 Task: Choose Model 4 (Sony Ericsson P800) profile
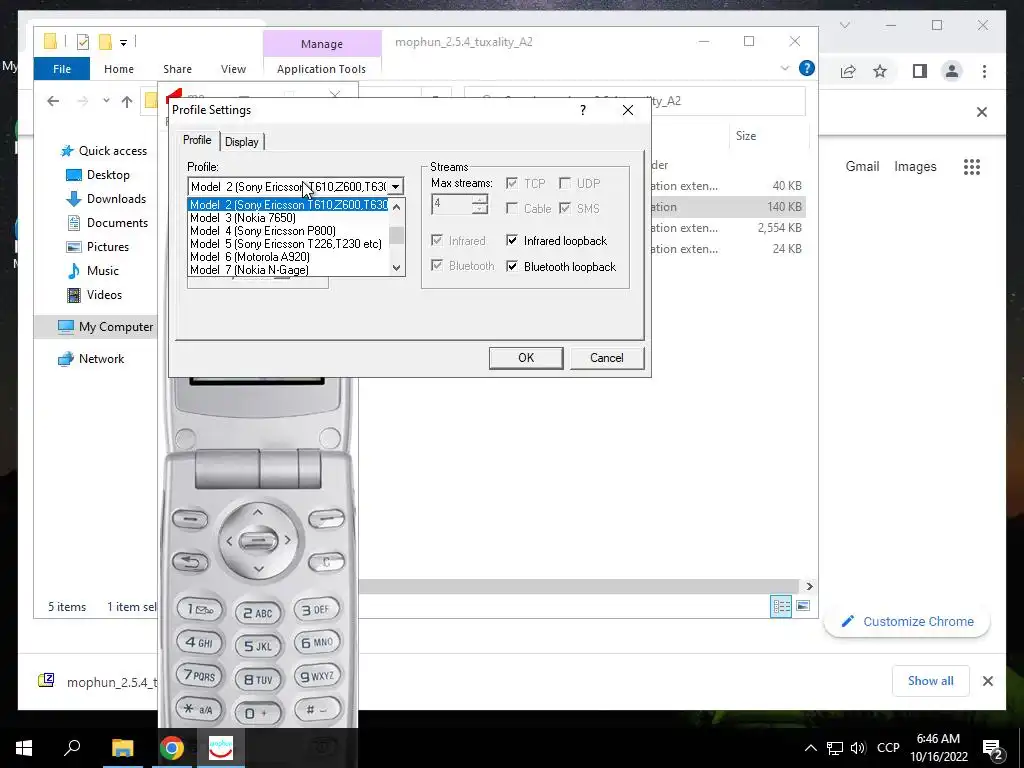[x=288, y=231]
